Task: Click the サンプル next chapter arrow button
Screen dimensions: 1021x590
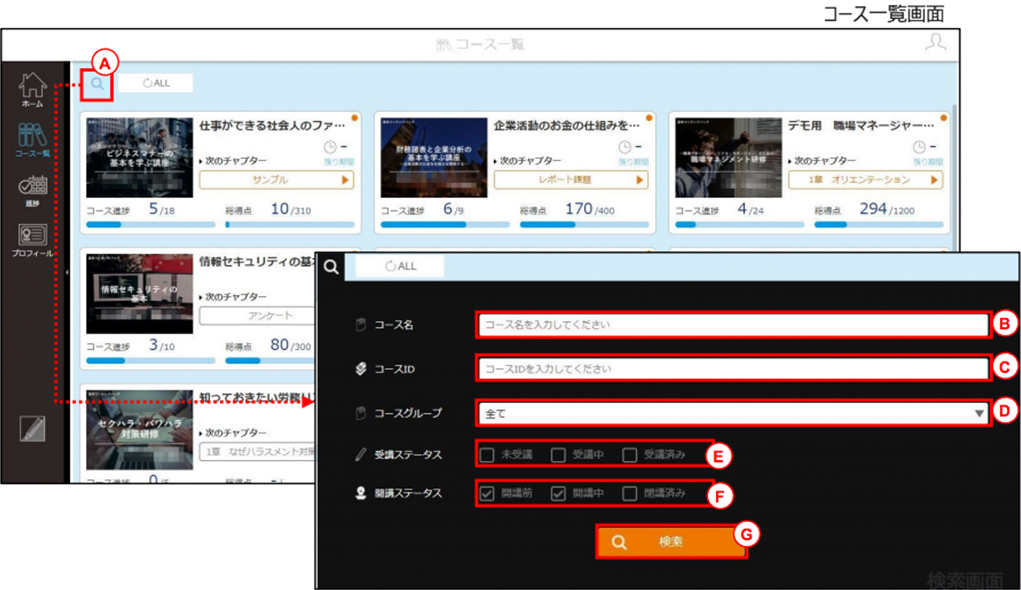Action: click(x=277, y=180)
